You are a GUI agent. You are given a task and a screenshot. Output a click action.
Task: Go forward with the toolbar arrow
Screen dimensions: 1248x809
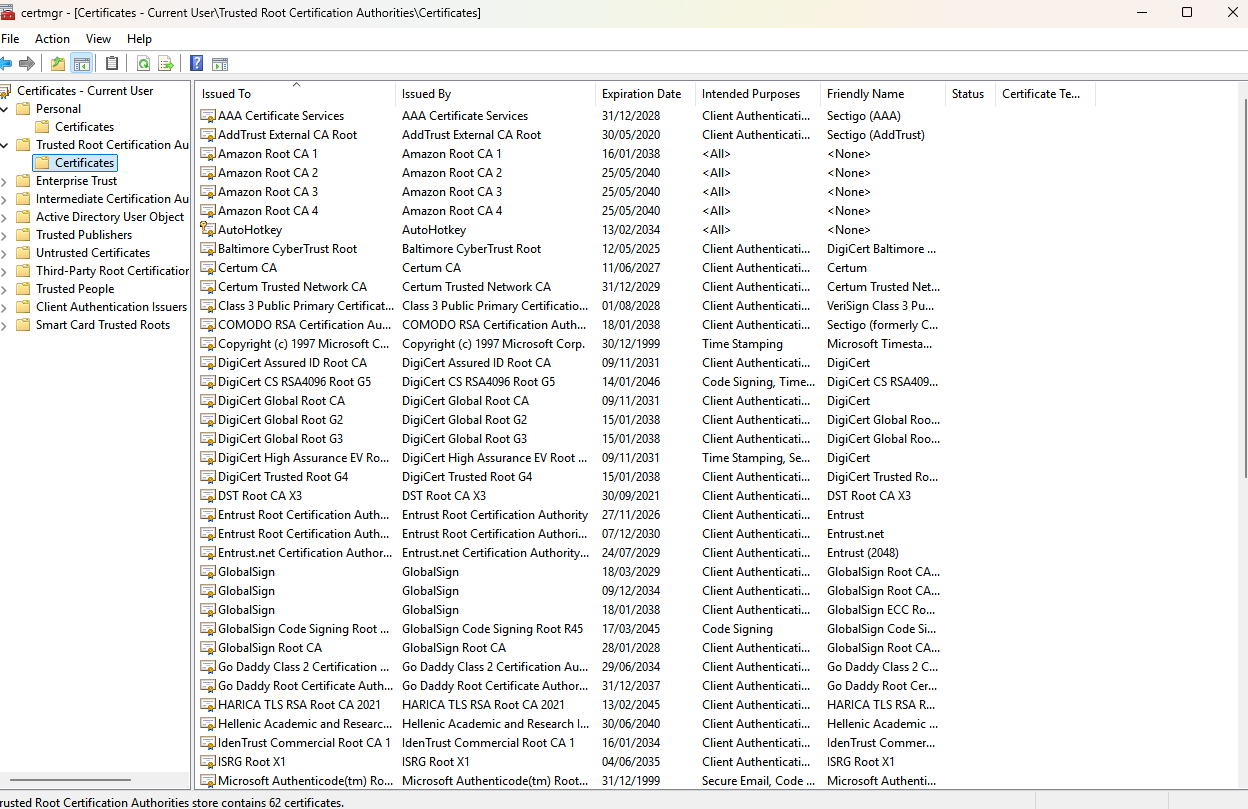pos(27,64)
